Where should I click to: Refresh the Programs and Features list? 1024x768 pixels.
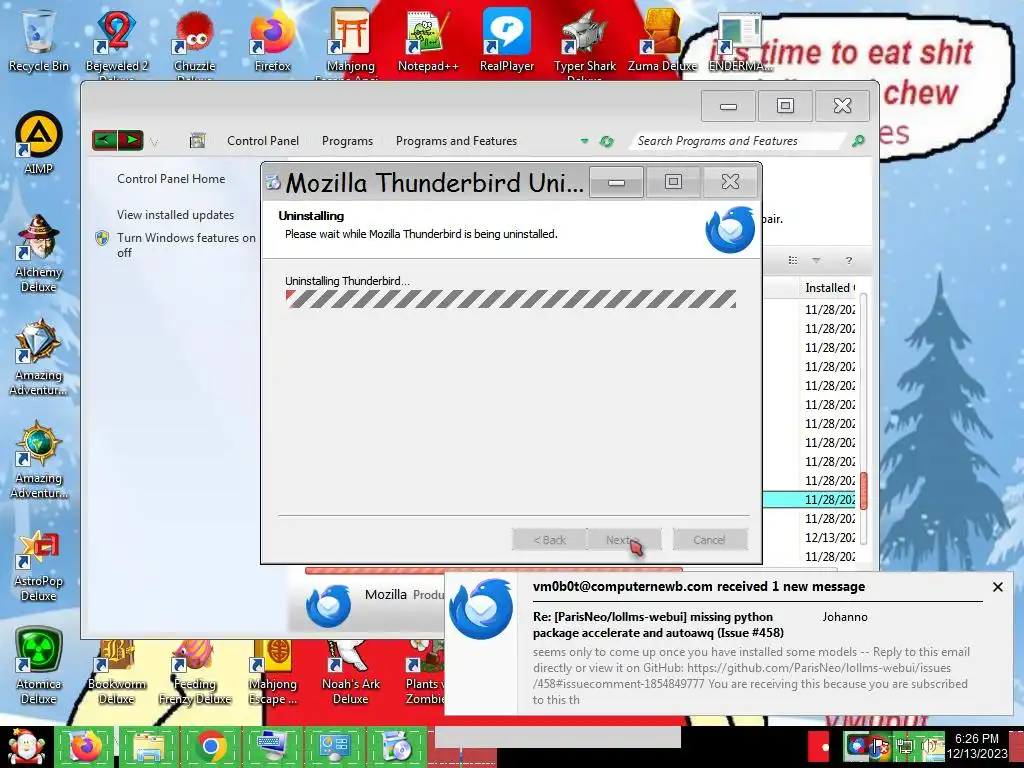pyautogui.click(x=607, y=141)
